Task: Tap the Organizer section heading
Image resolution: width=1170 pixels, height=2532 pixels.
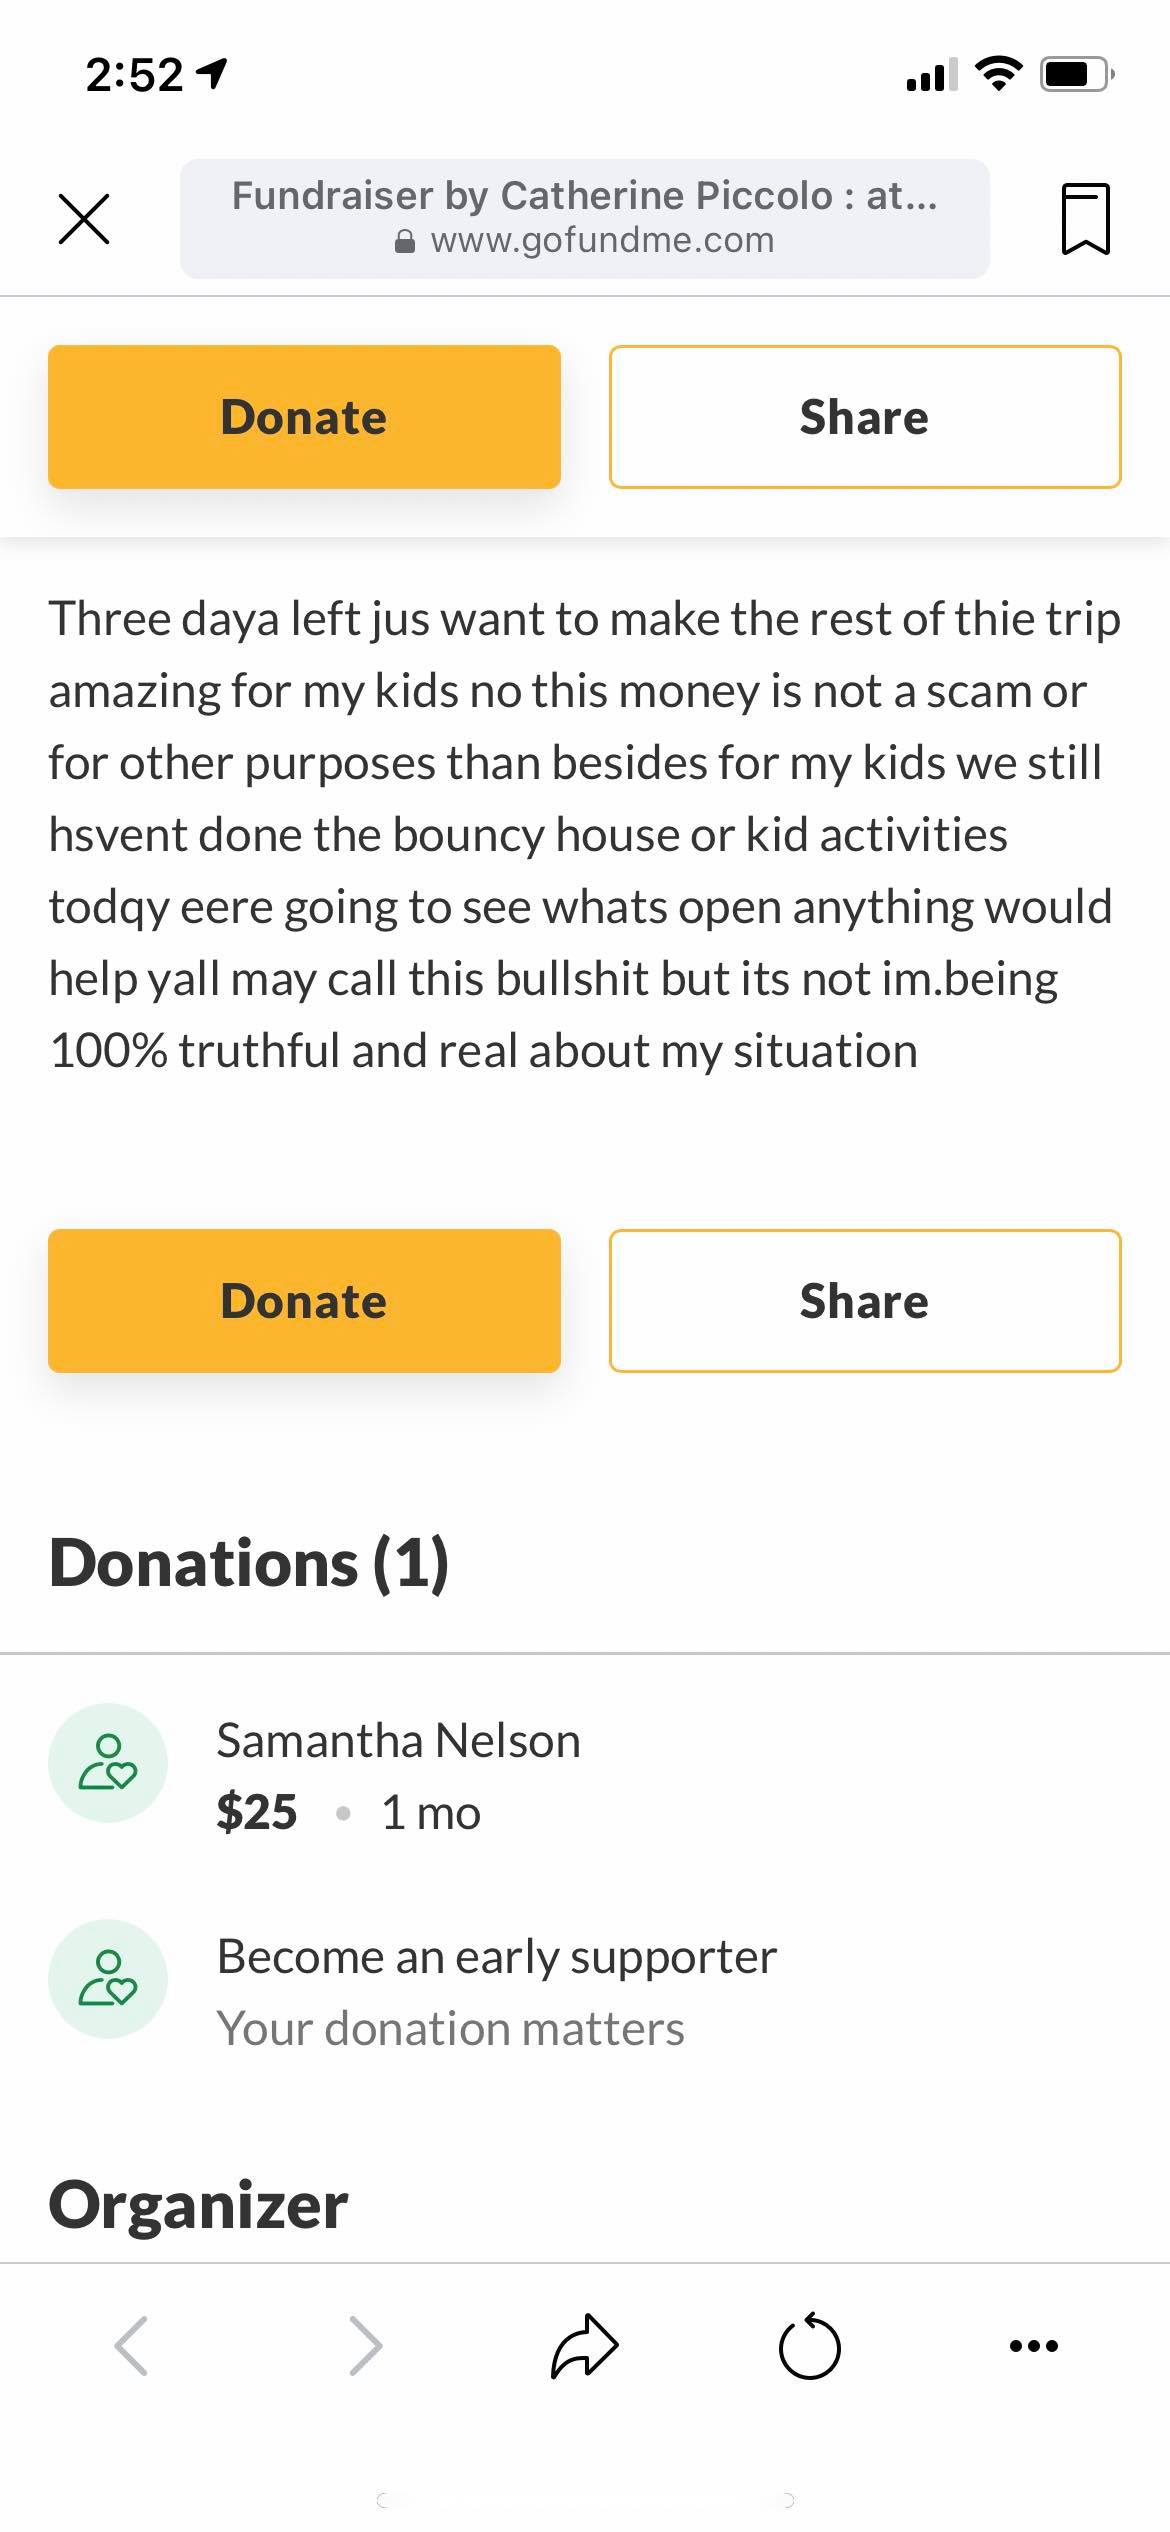Action: [x=198, y=2205]
